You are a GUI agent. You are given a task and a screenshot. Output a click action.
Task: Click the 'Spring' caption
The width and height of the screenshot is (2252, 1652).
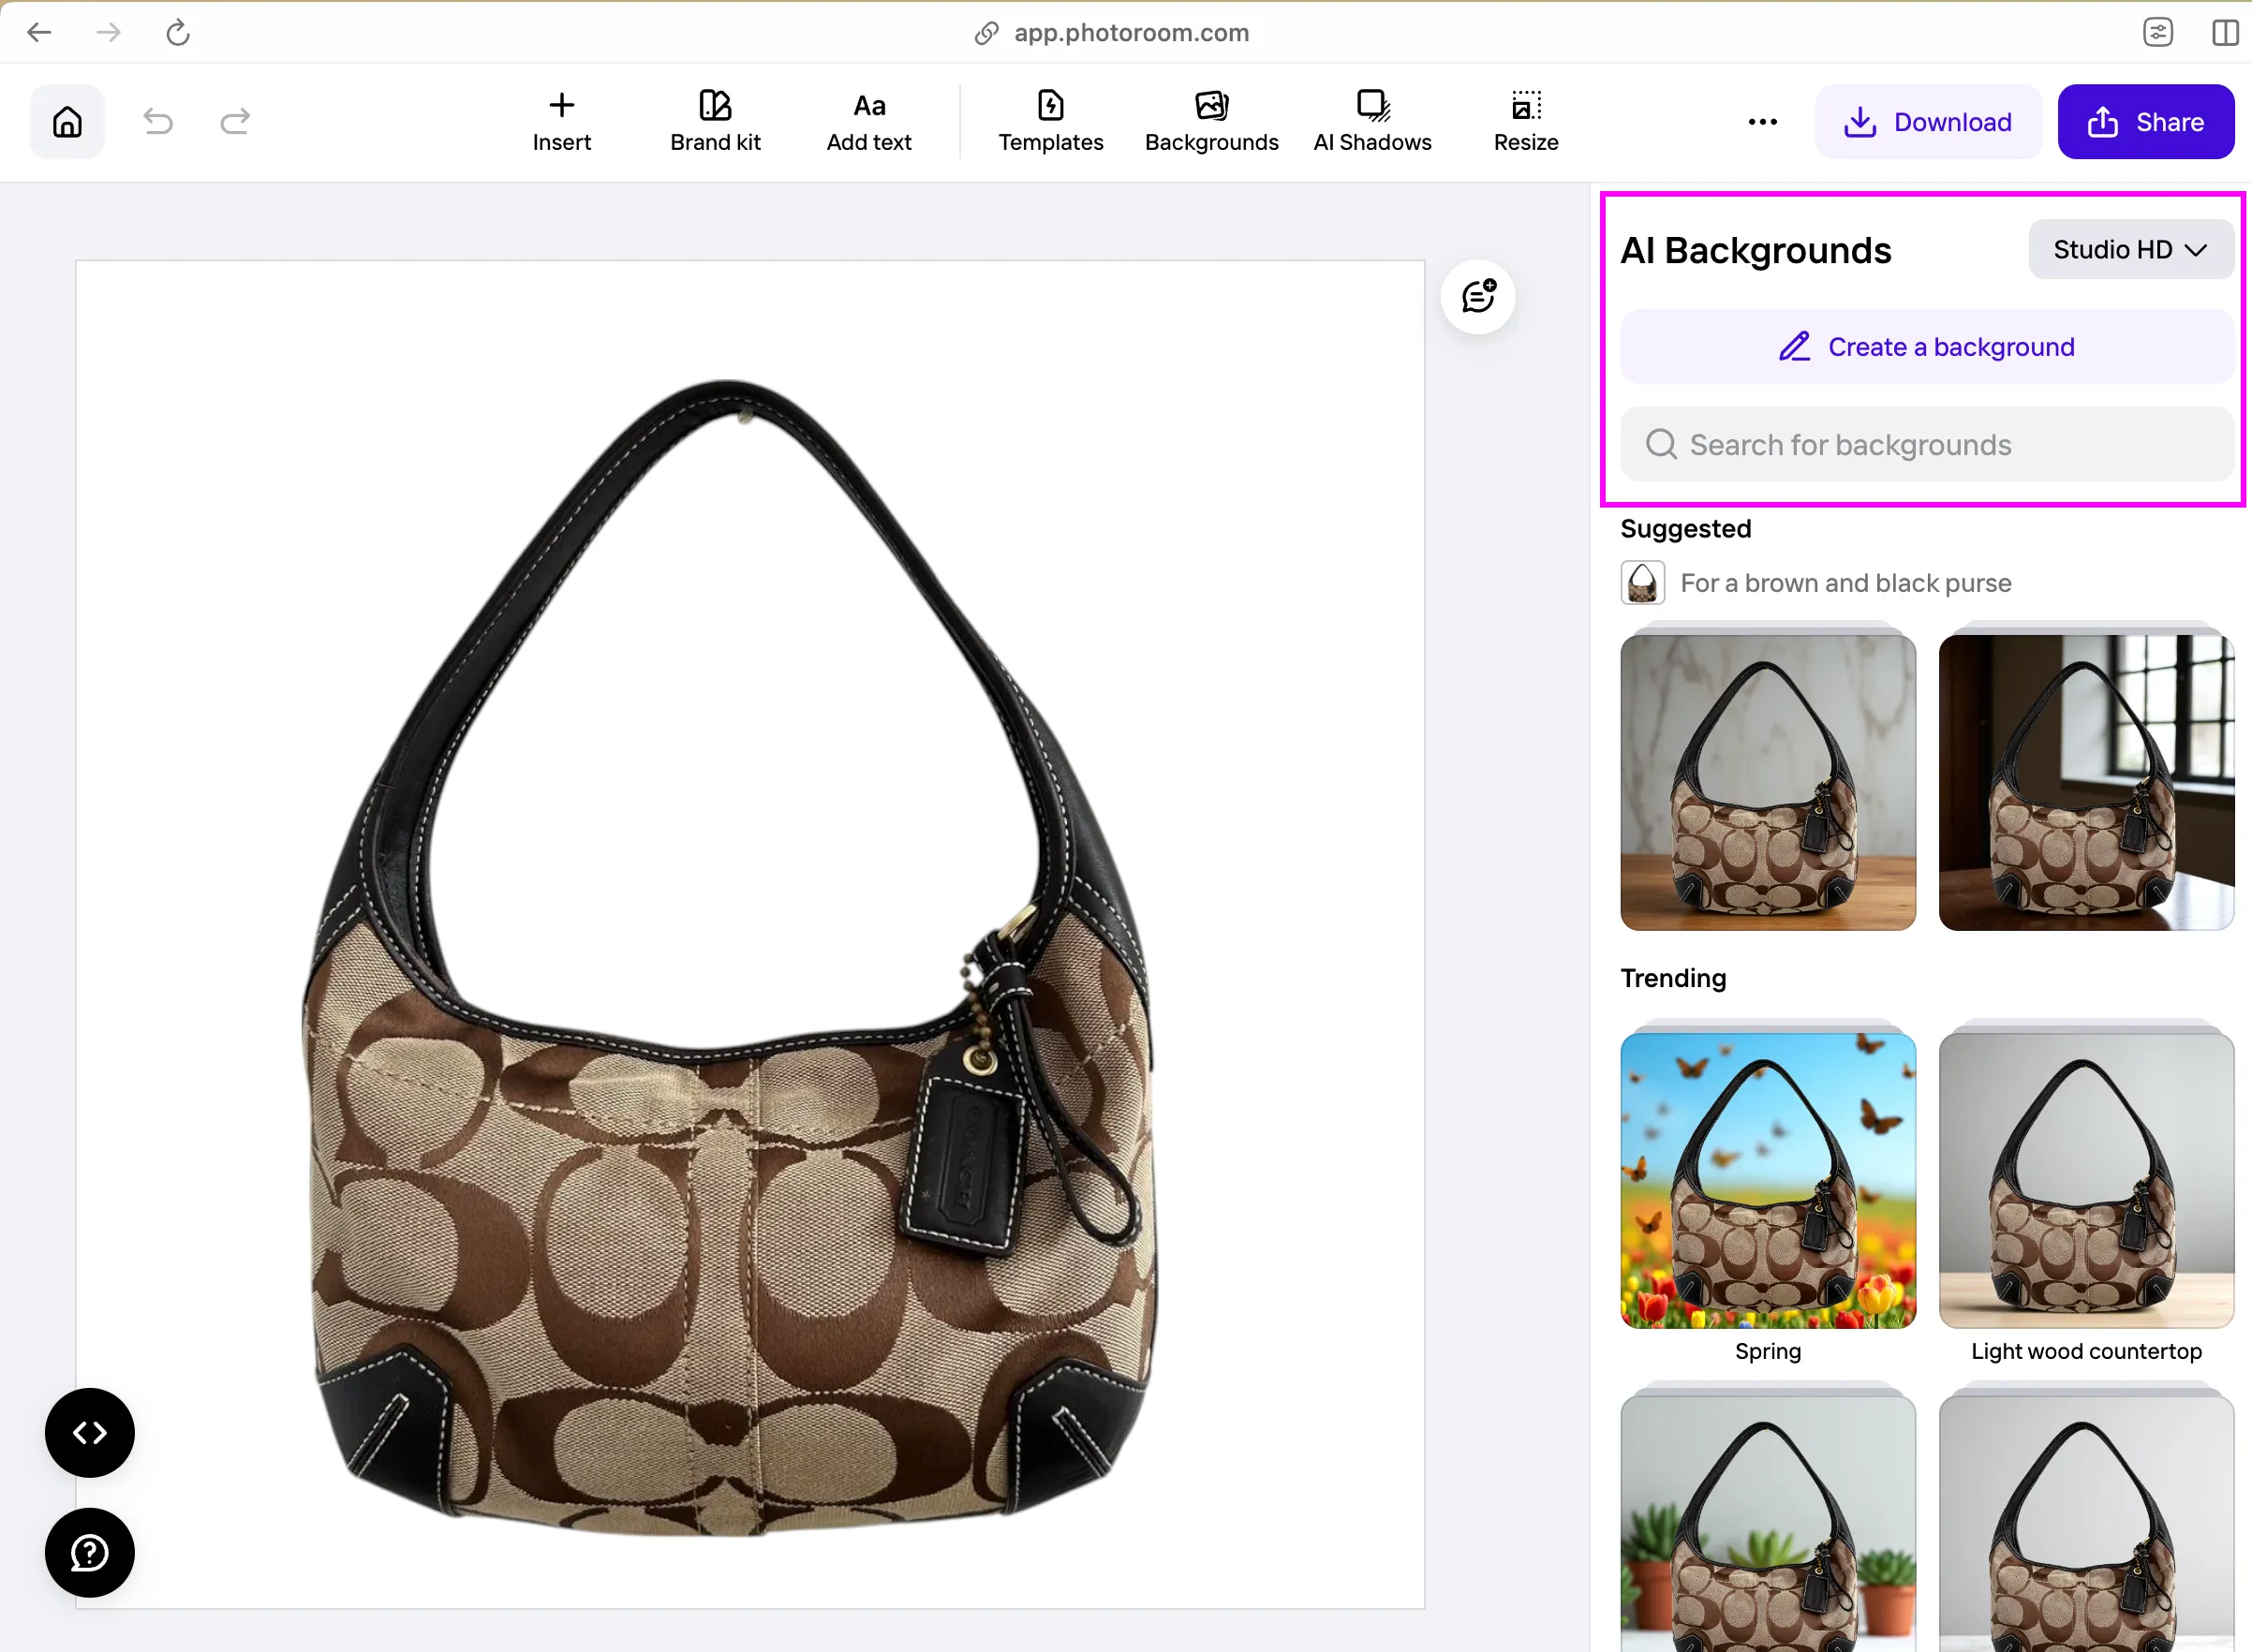1768,1351
